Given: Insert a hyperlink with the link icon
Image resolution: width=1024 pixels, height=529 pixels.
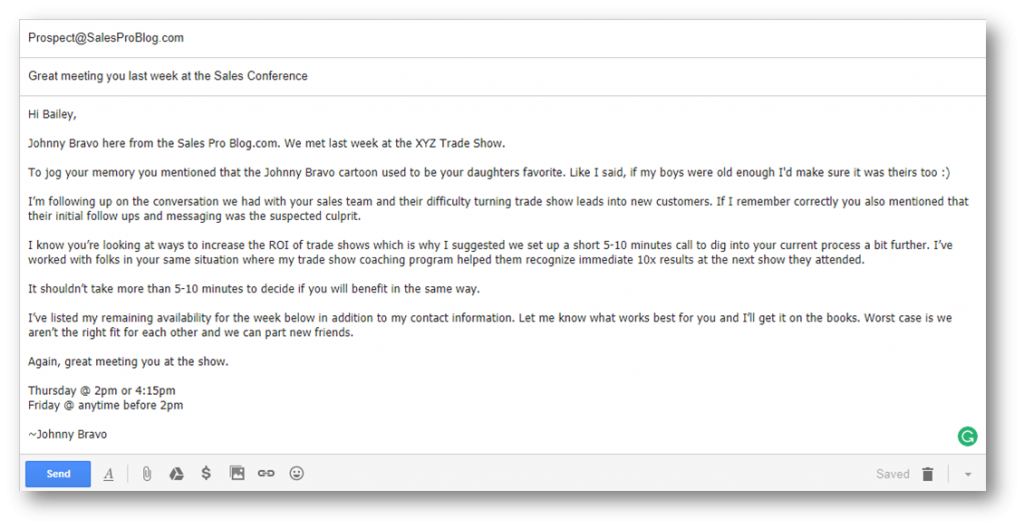Looking at the screenshot, I should pos(266,473).
